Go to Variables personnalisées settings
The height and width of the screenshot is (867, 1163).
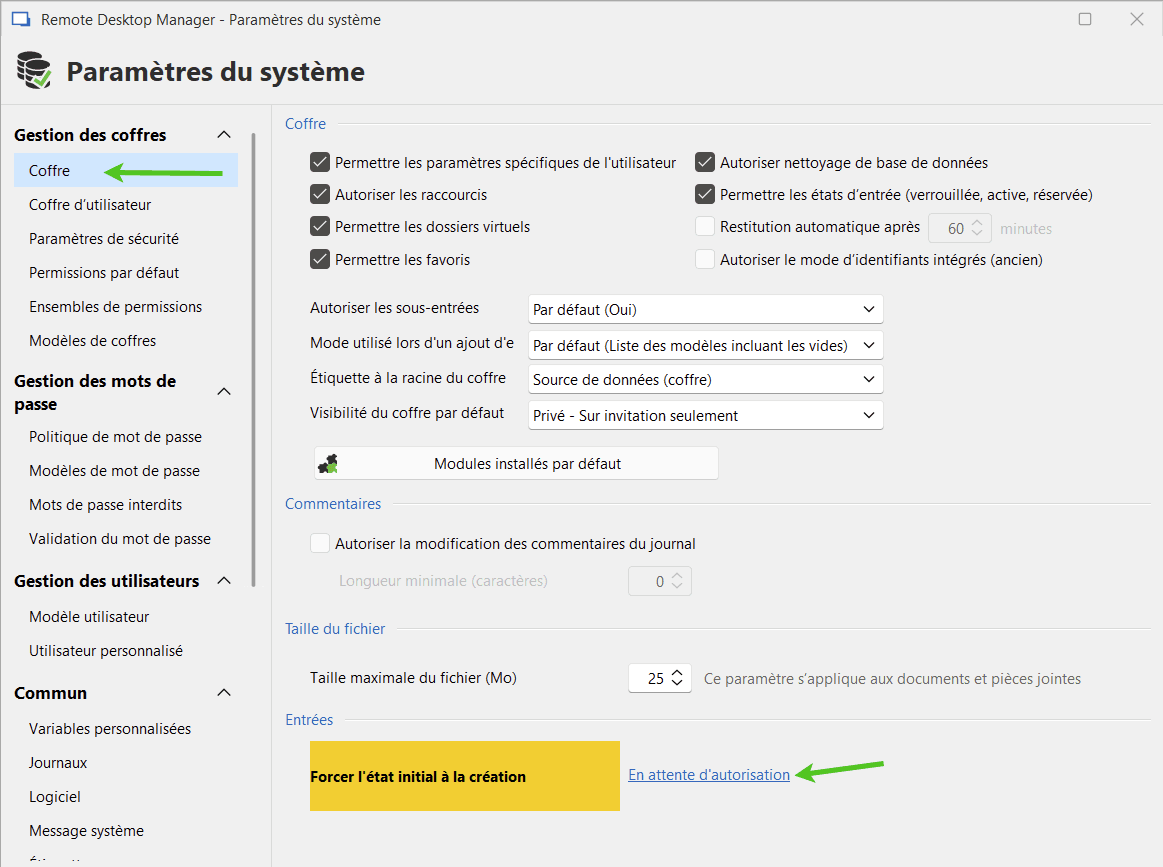[x=110, y=729]
